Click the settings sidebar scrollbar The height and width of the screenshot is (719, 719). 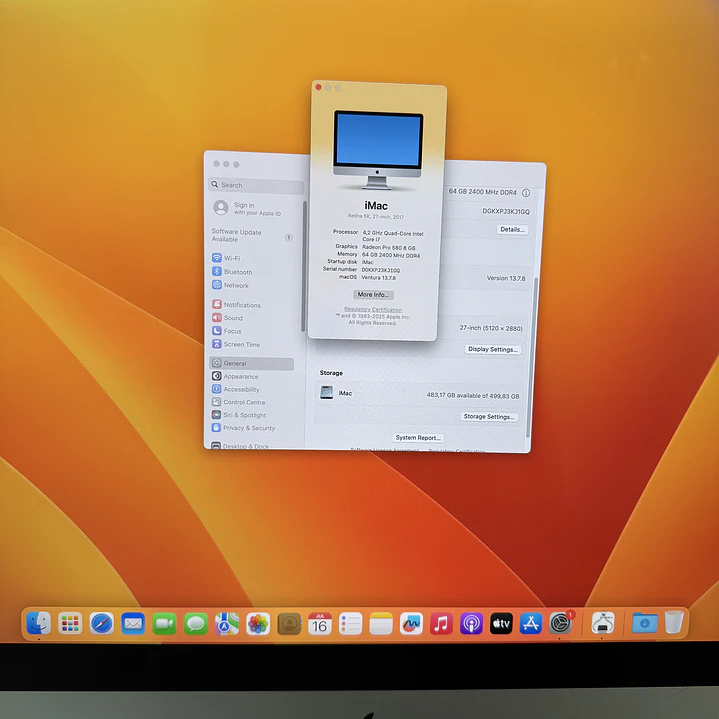coord(303,266)
